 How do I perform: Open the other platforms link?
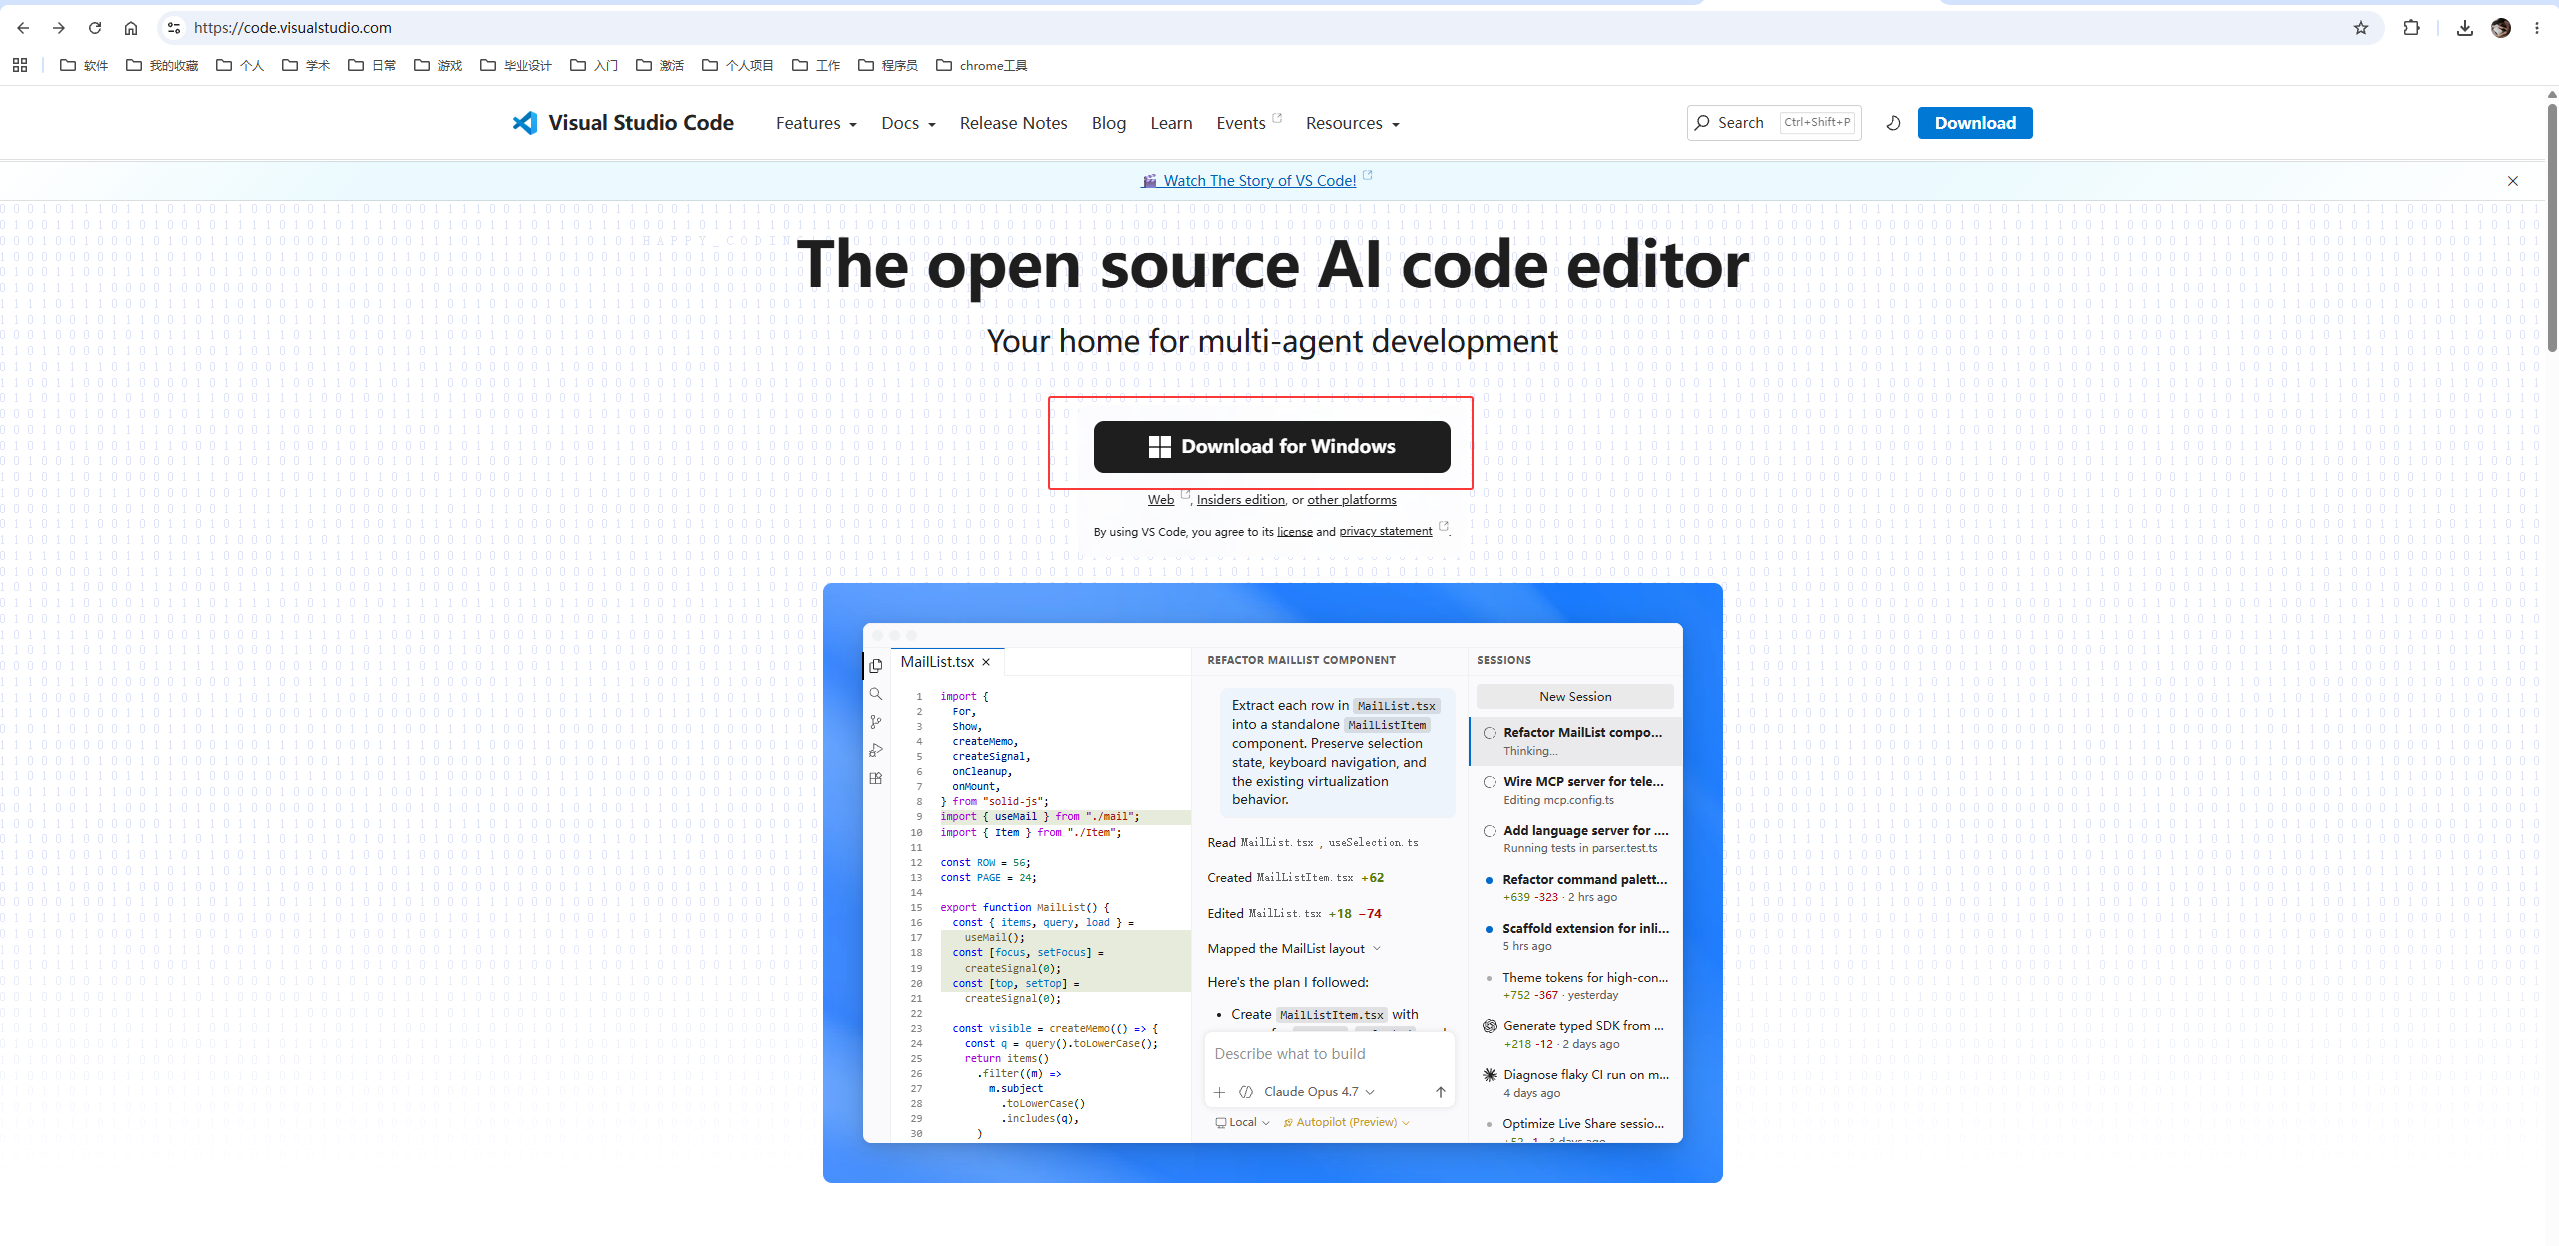[1352, 500]
